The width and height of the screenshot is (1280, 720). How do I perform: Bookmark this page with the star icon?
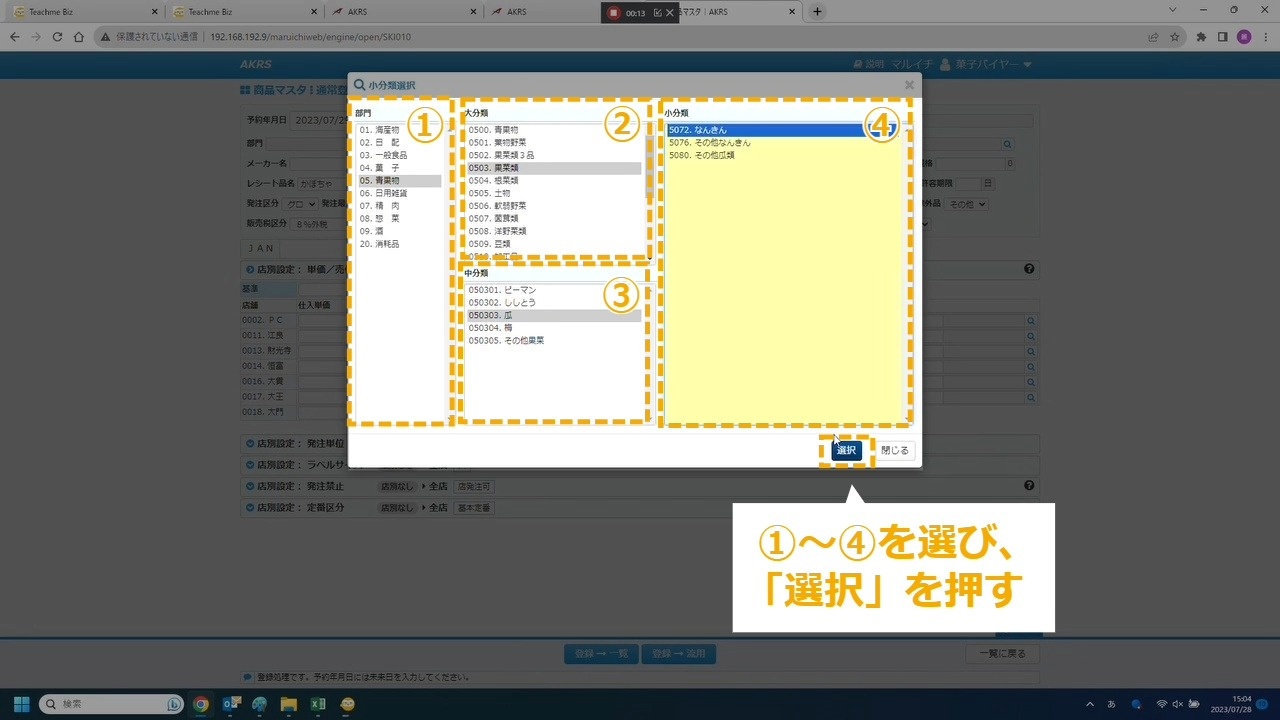tap(1174, 37)
